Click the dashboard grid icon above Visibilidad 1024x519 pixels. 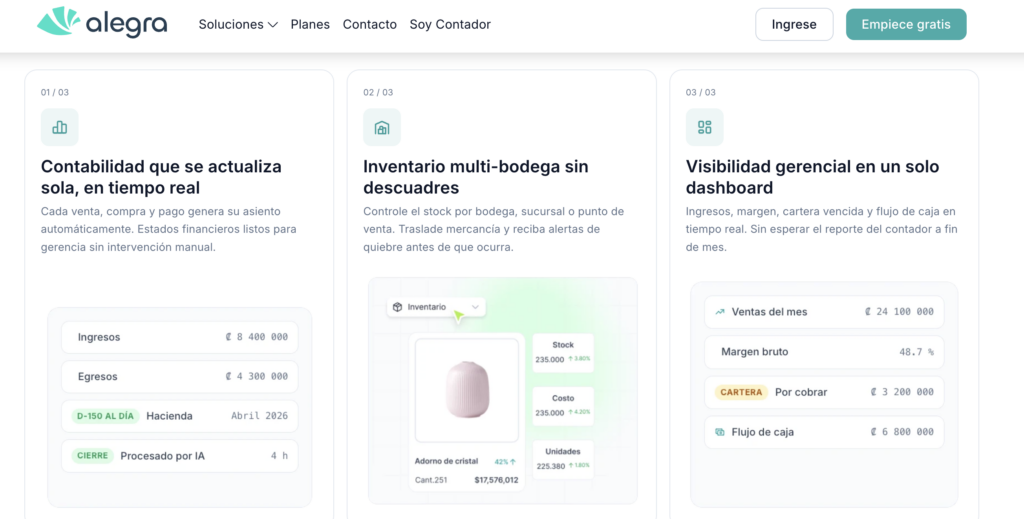(705, 127)
